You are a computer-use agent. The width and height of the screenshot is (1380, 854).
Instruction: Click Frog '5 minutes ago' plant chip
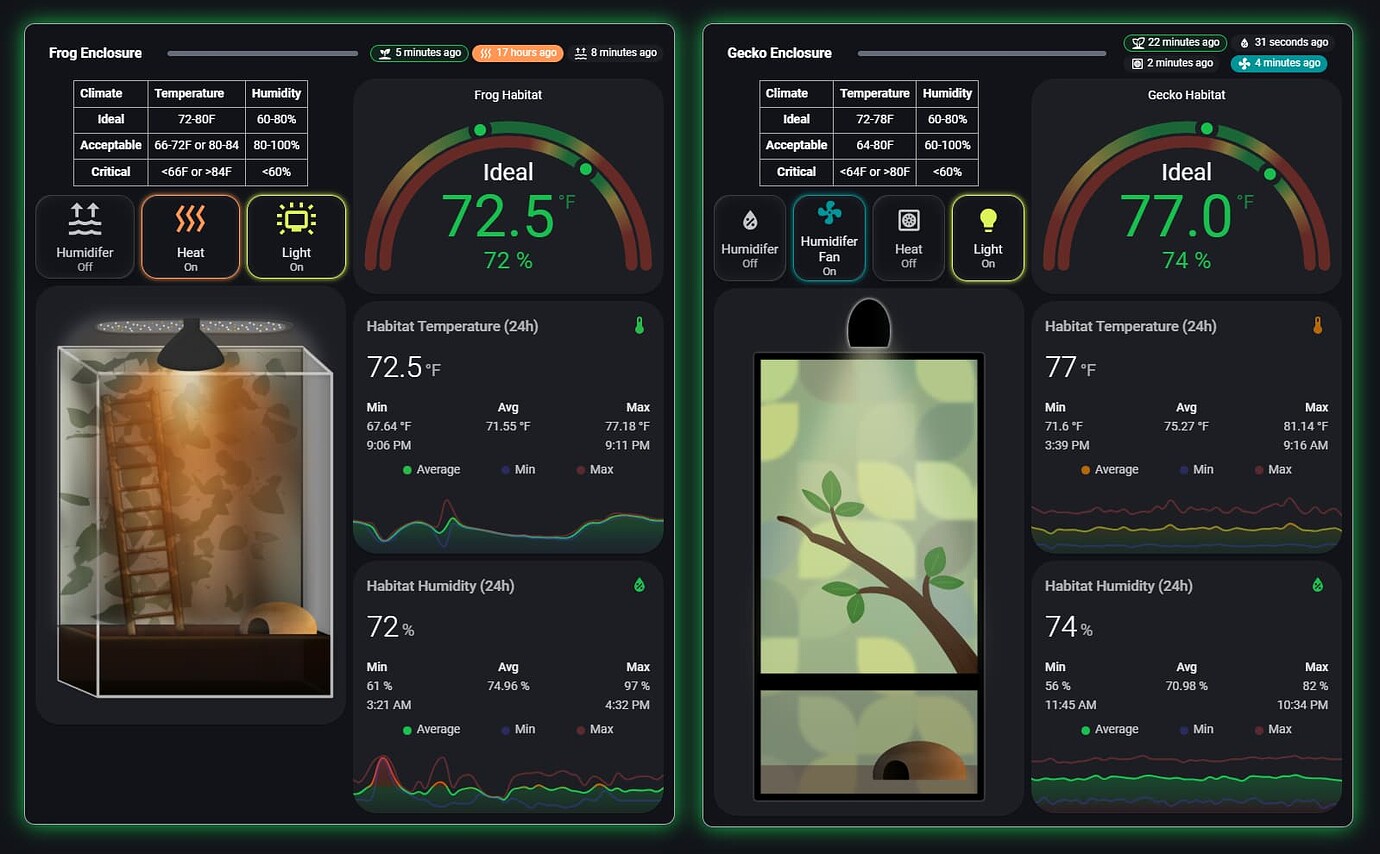click(419, 53)
